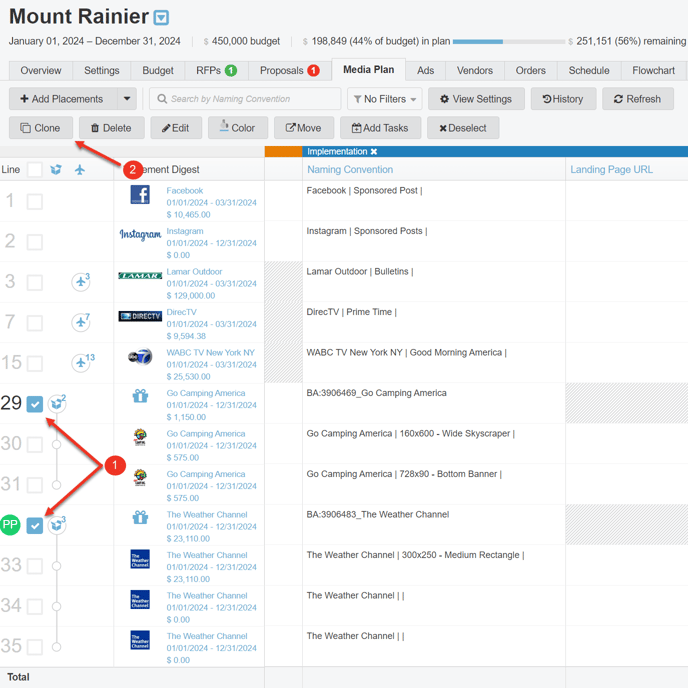This screenshot has width=688, height=688.
Task: Check the box for line 35
Action: tap(35, 647)
